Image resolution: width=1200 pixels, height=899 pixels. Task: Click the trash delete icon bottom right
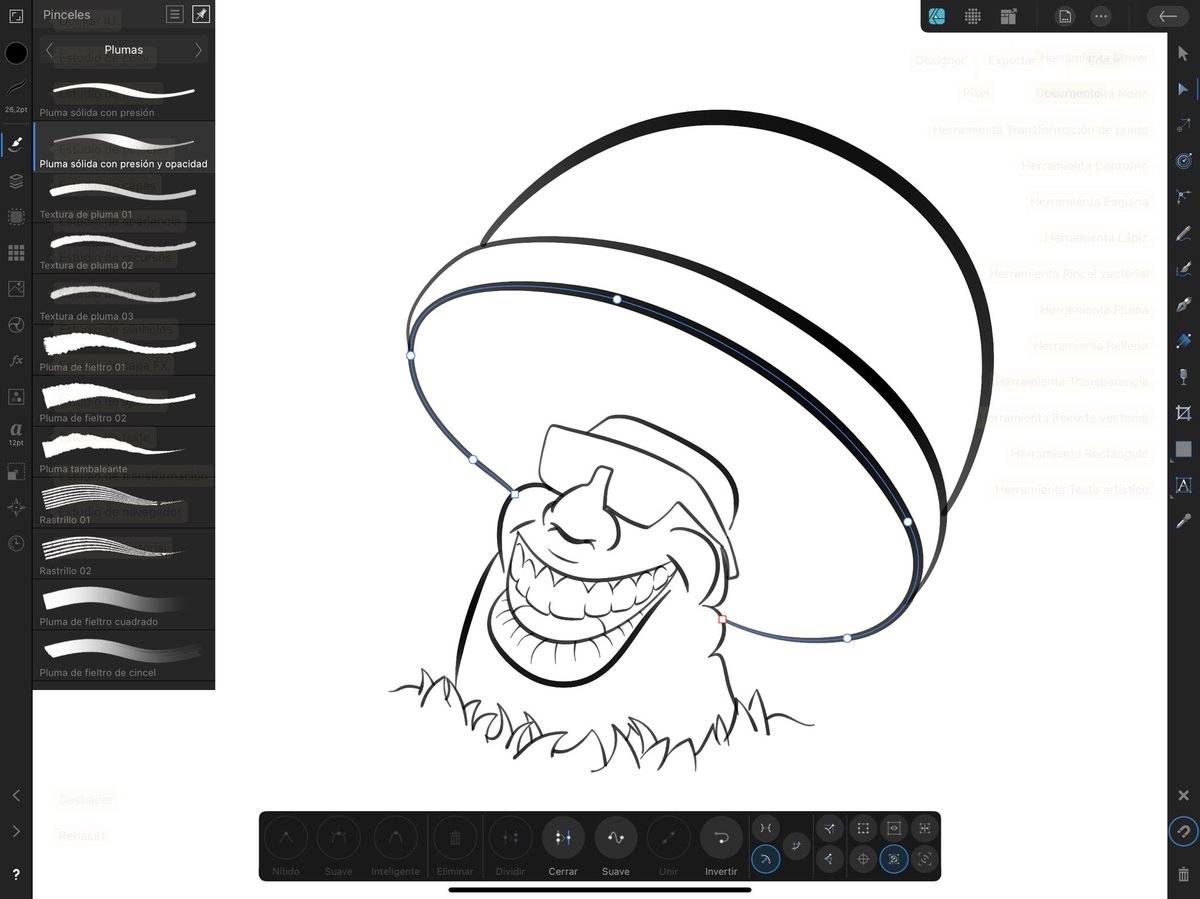pyautogui.click(x=1184, y=874)
